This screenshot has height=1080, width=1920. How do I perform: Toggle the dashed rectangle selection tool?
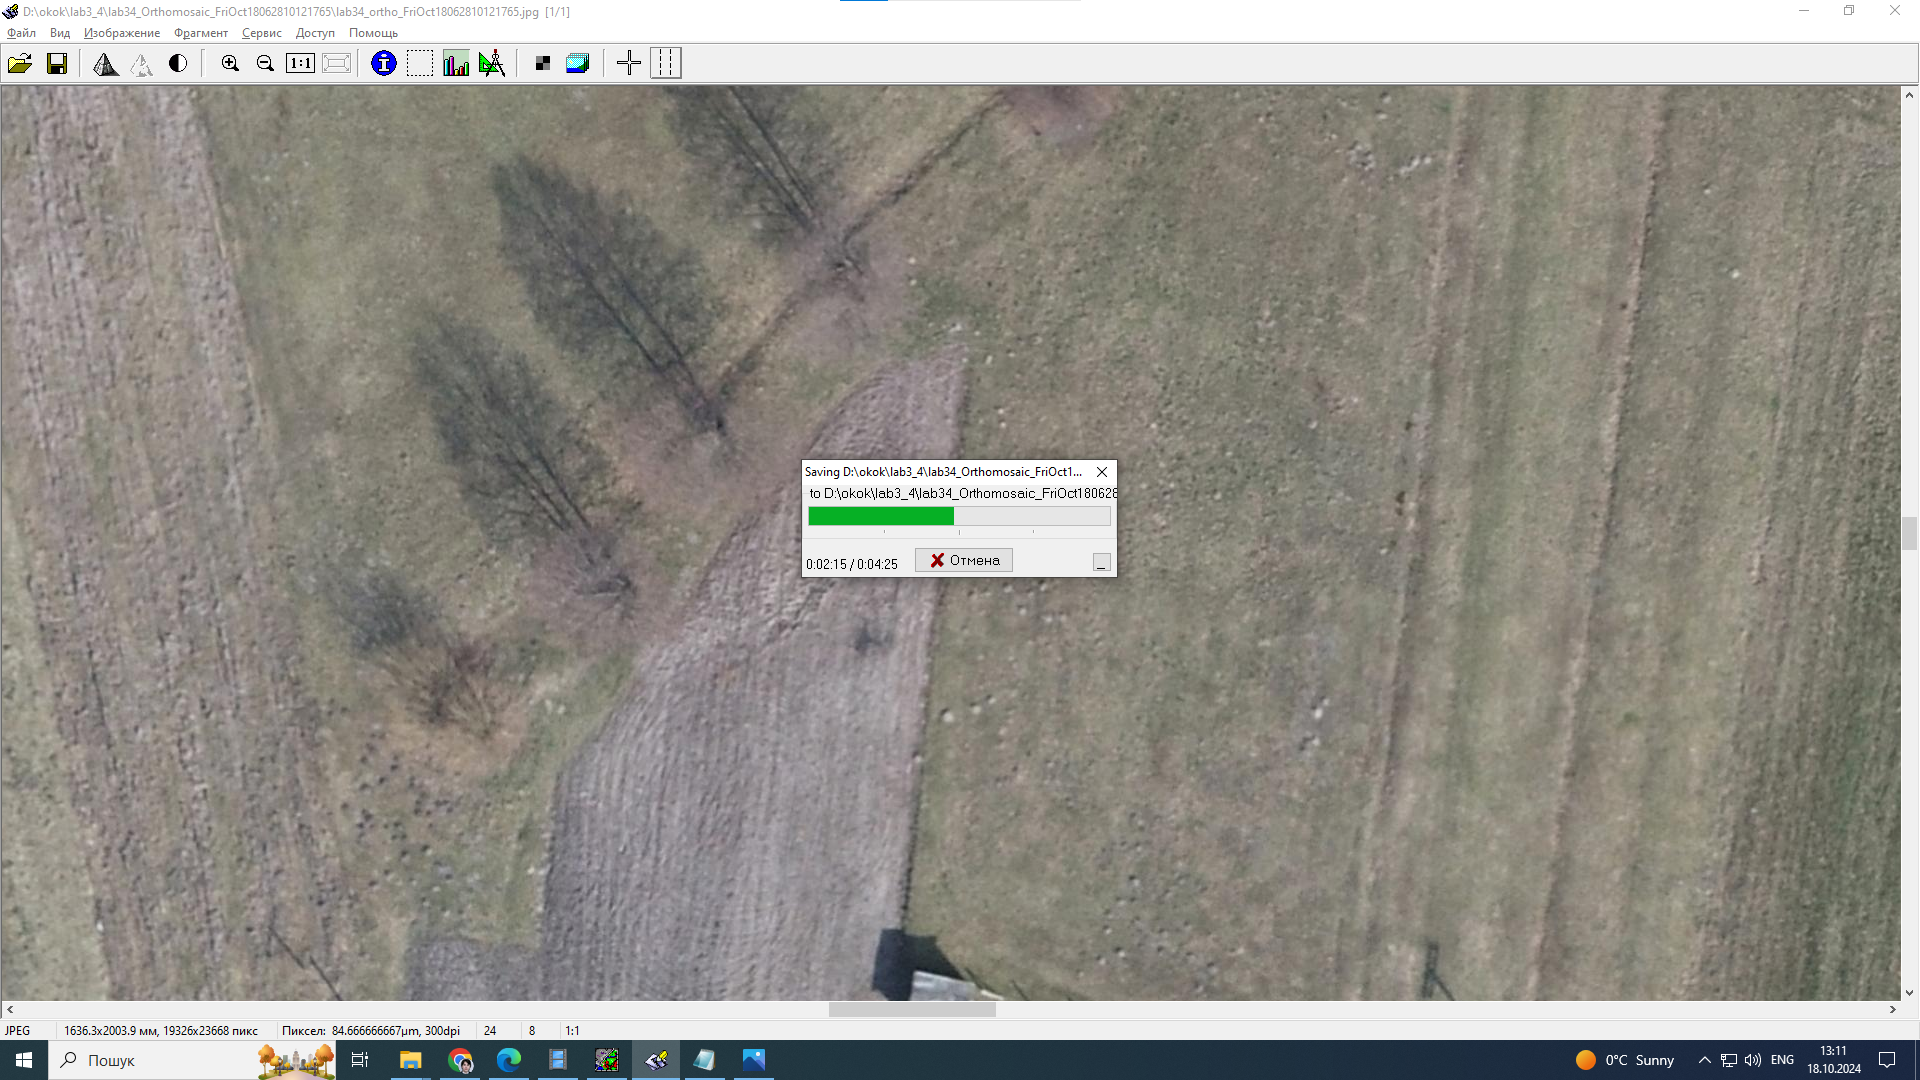click(420, 64)
